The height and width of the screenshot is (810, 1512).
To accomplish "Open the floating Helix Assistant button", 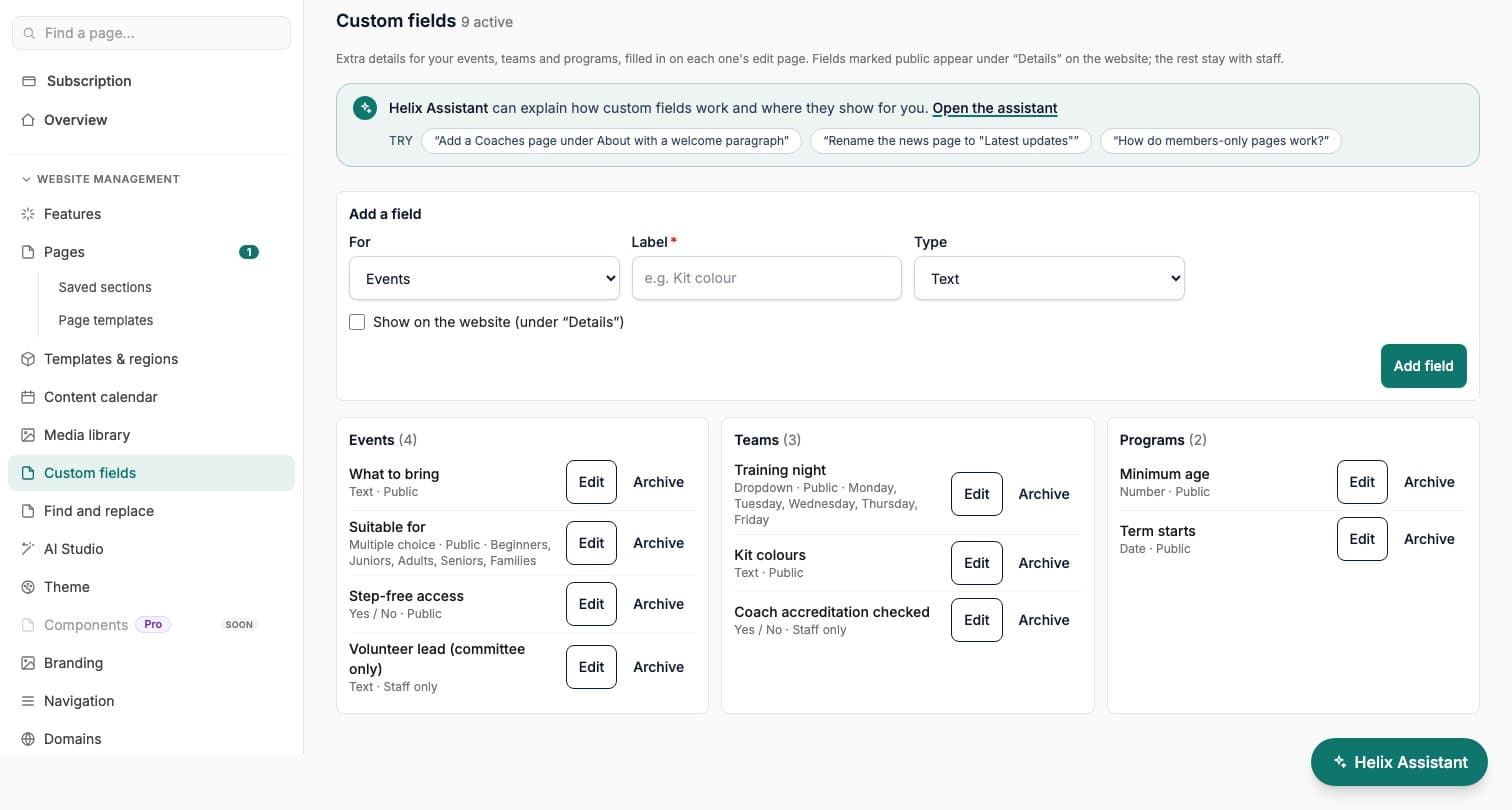I will click(x=1399, y=762).
